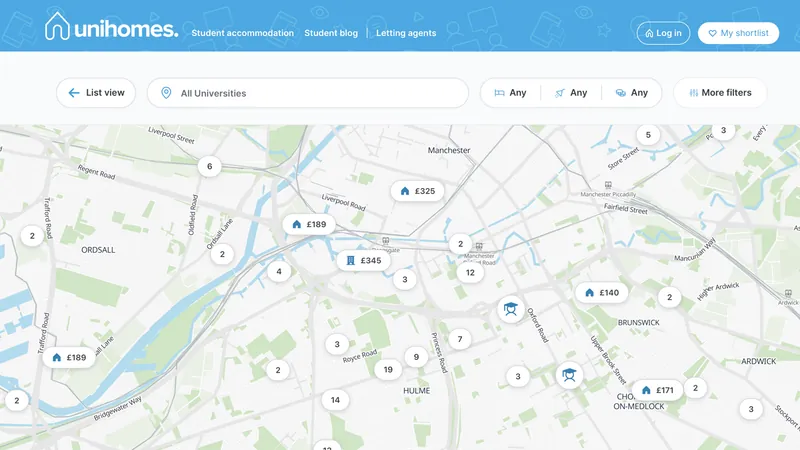Expand the 3 cluster below ARDWICK label
The width and height of the screenshot is (800, 450).
[751, 409]
